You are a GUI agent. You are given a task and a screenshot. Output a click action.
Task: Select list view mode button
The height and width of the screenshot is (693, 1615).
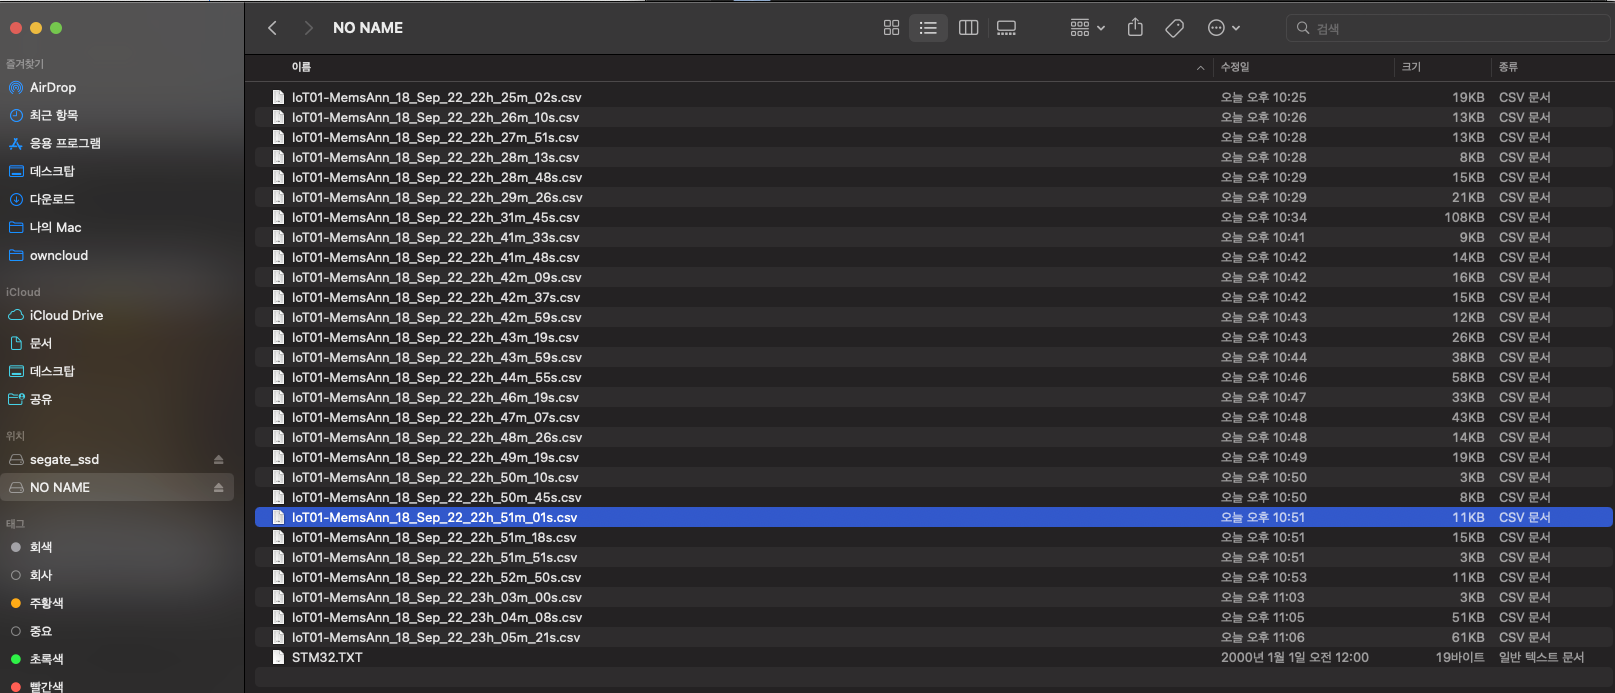pyautogui.click(x=928, y=28)
